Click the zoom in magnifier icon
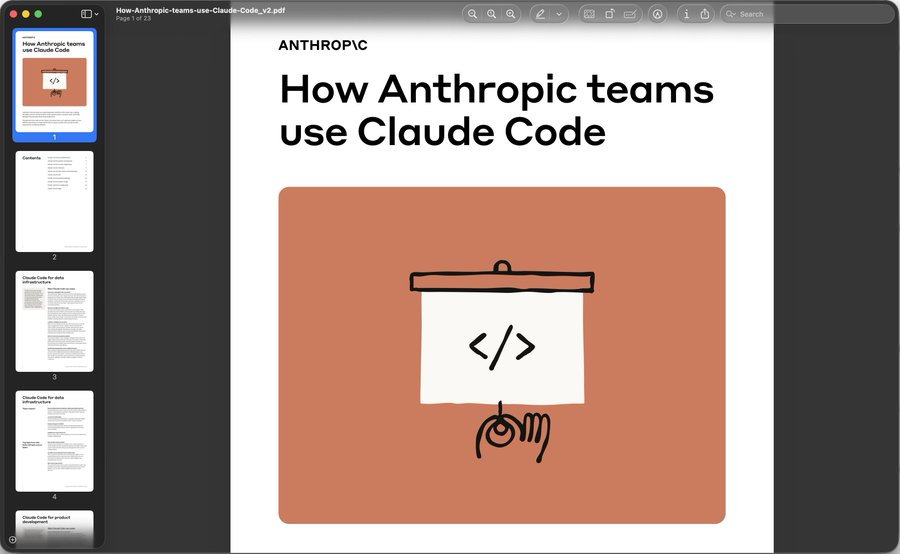This screenshot has width=900, height=554. coord(510,14)
